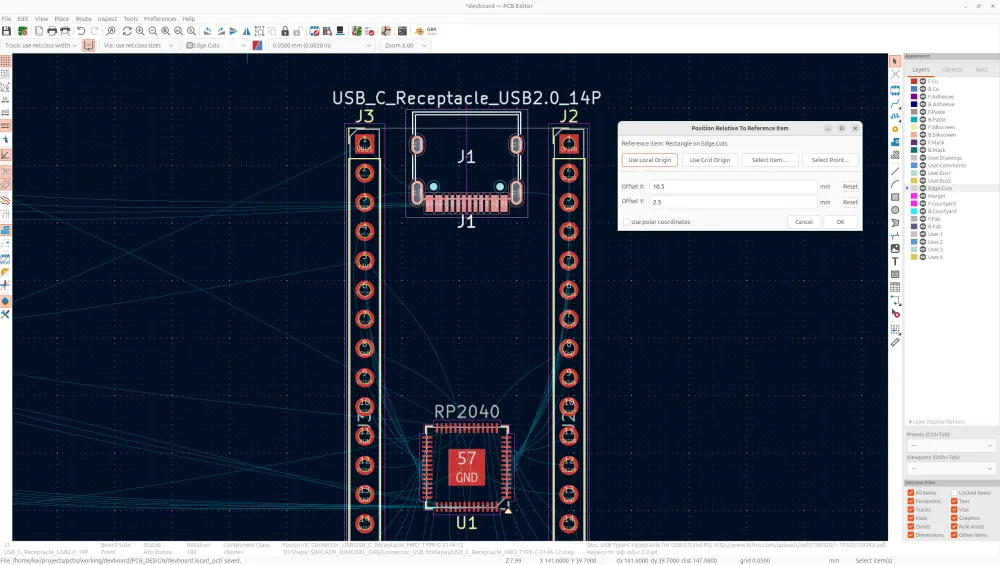Open the Route menu
The height and width of the screenshot is (565, 1000).
coord(83,18)
